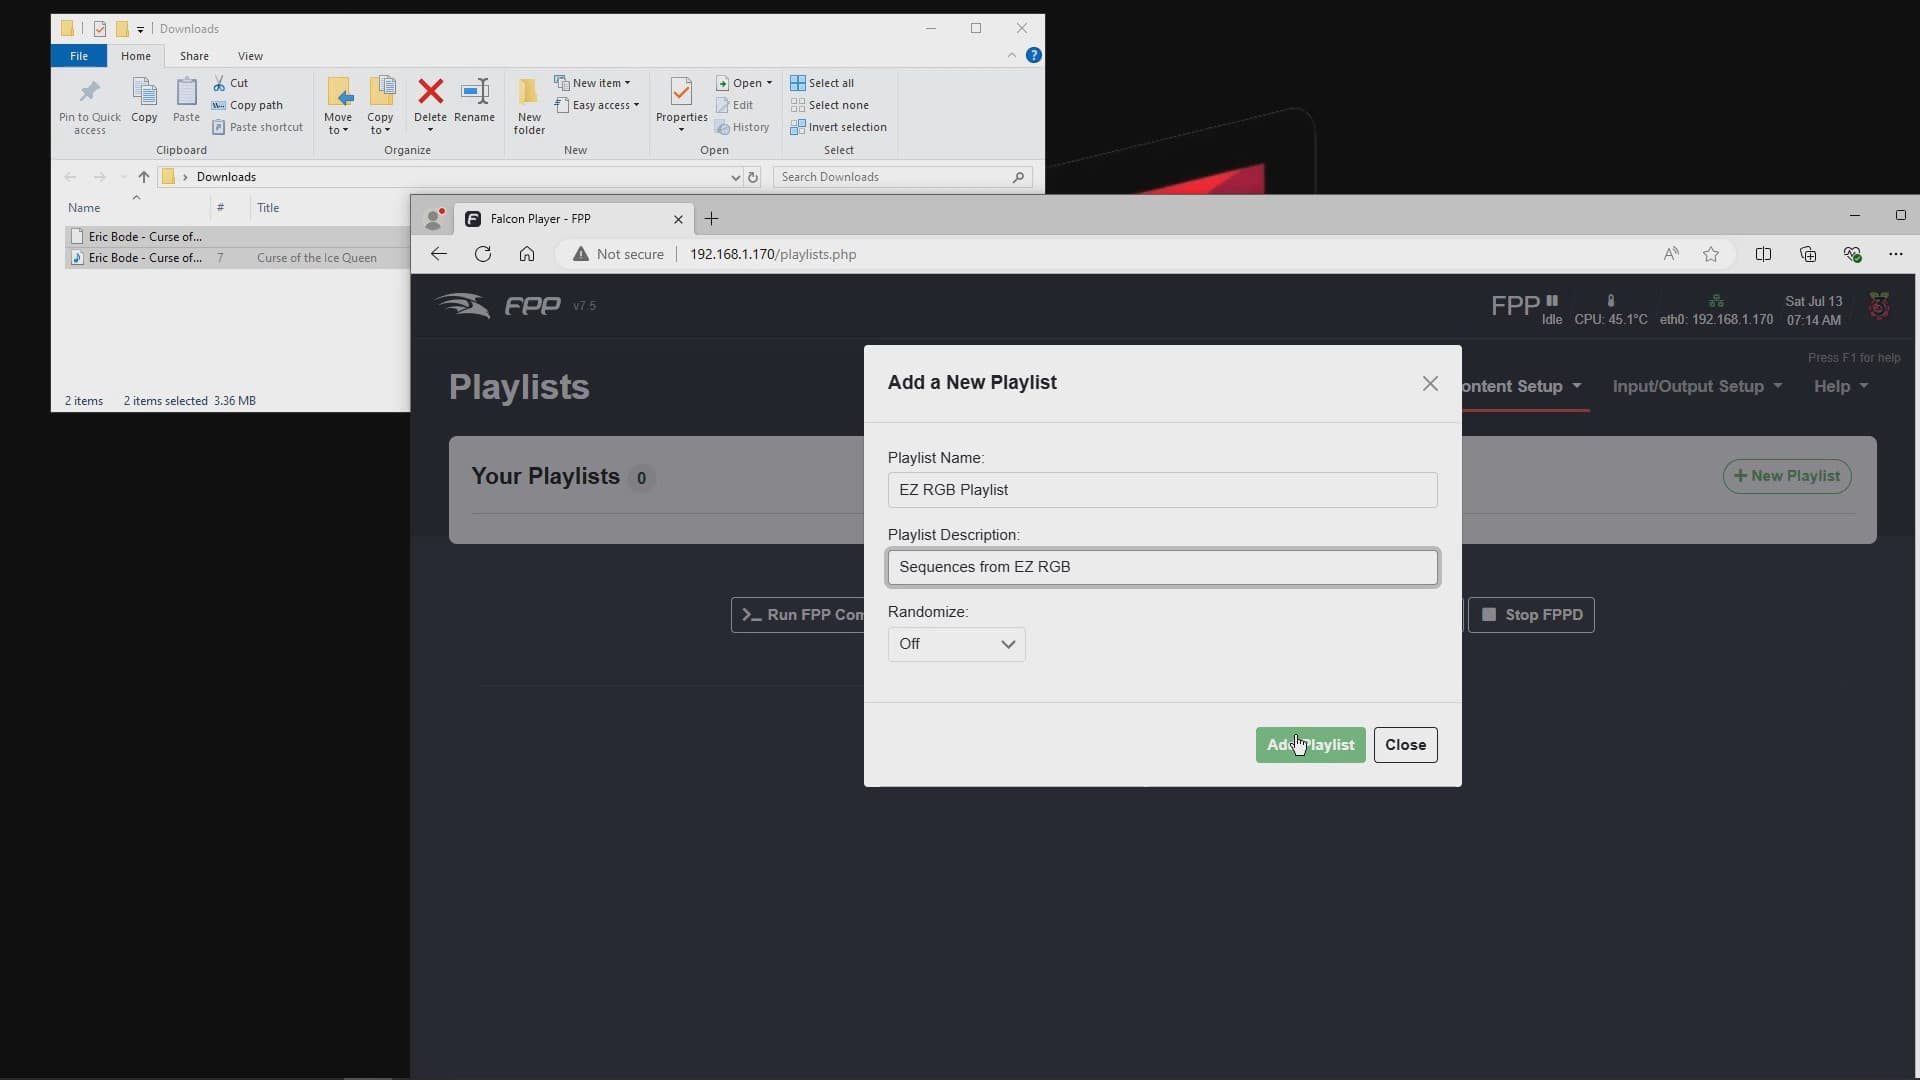Click Invert selection in Explorer ribbon
The width and height of the screenshot is (1920, 1080).
click(x=838, y=127)
